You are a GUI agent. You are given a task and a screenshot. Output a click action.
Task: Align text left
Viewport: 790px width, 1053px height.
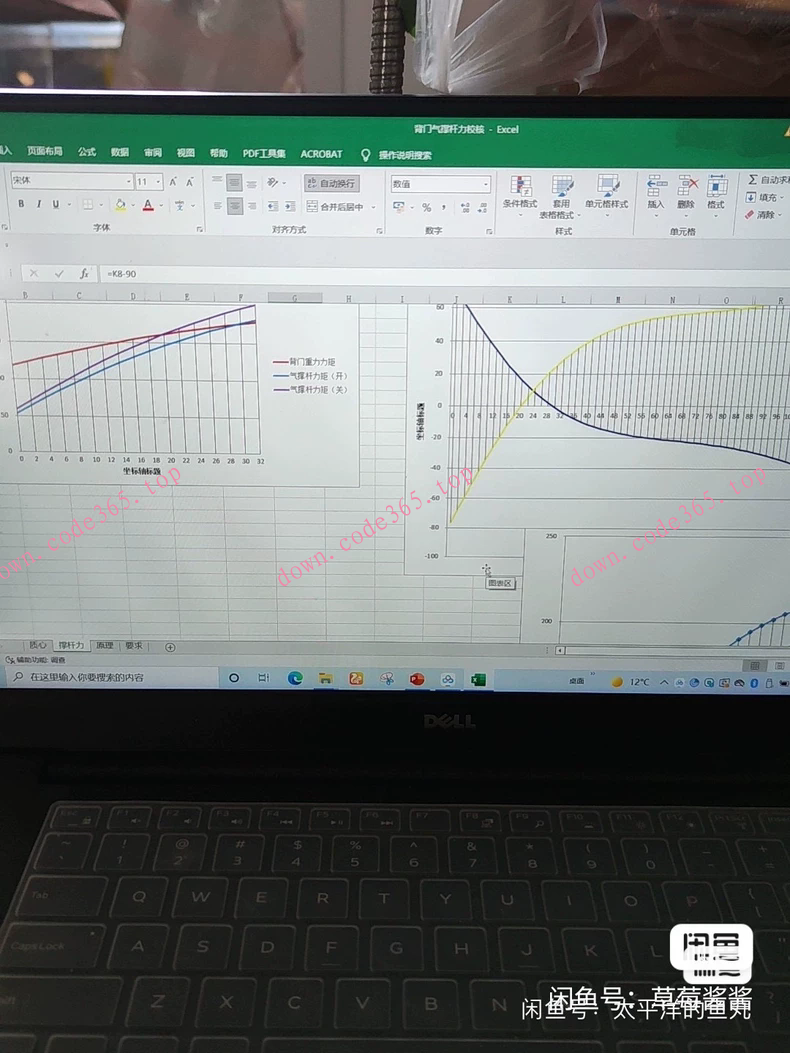218,205
